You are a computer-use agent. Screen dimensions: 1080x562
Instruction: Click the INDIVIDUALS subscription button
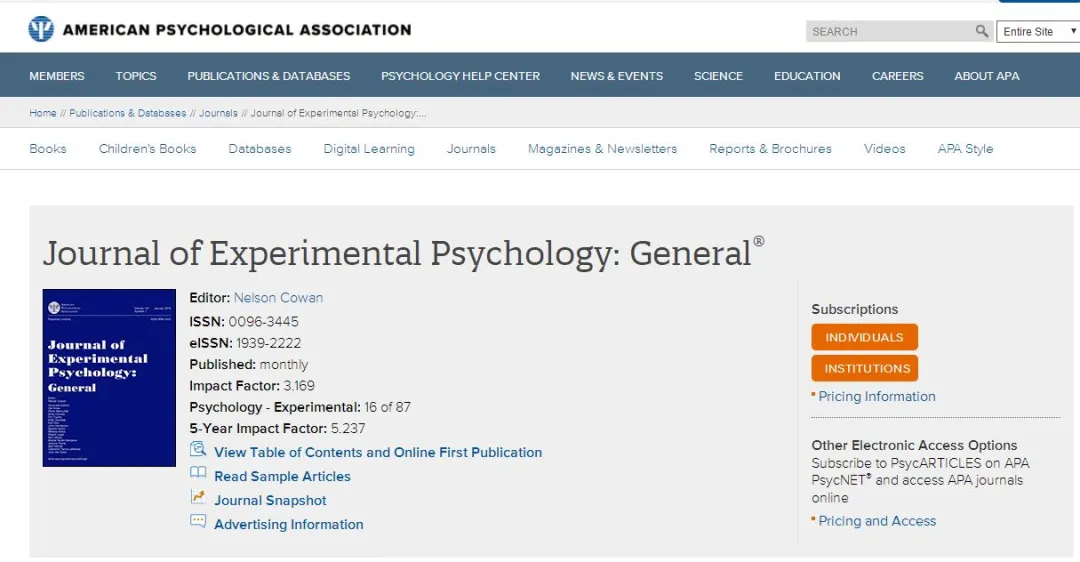864,337
